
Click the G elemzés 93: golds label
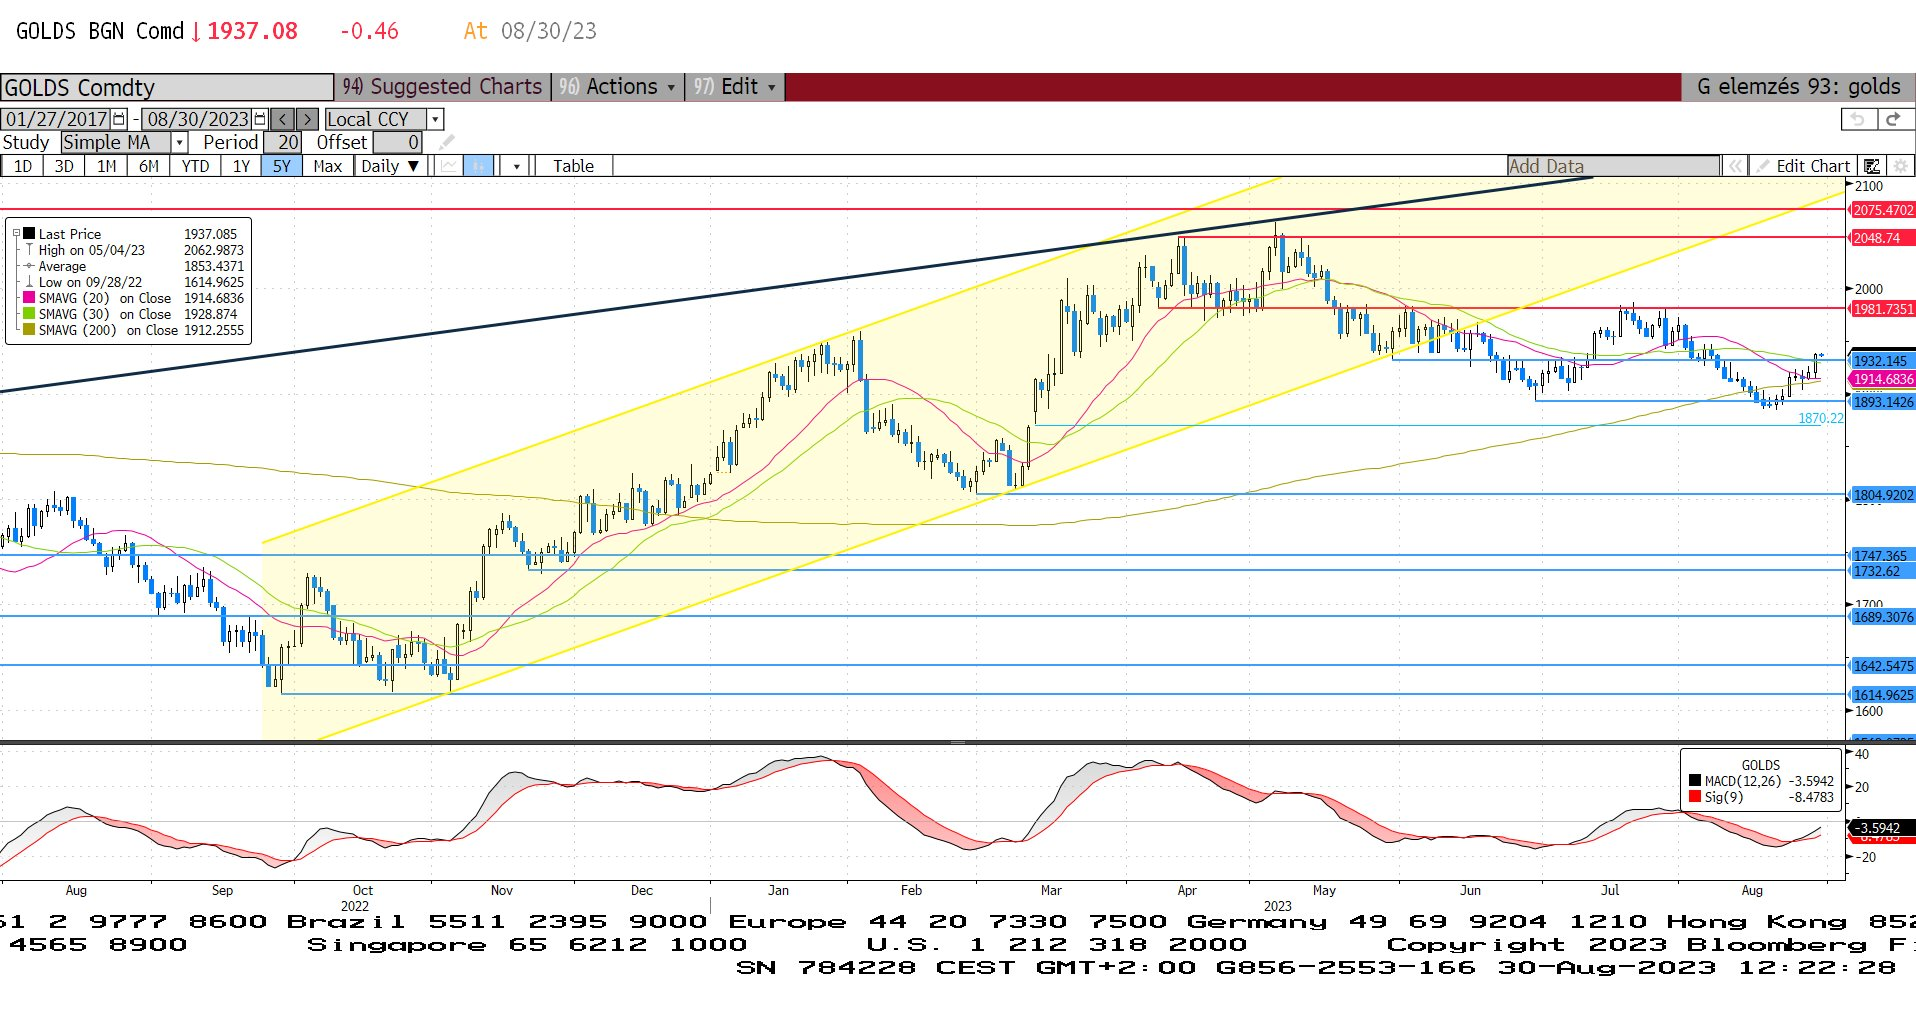pyautogui.click(x=1798, y=87)
